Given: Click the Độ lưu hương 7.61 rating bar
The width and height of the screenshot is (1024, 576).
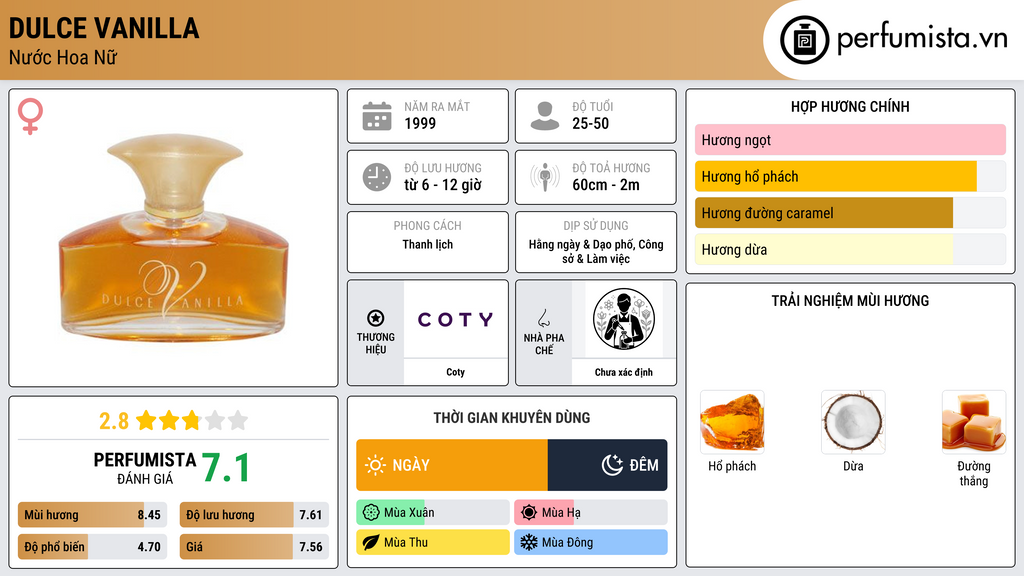Looking at the screenshot, I should point(254,515).
